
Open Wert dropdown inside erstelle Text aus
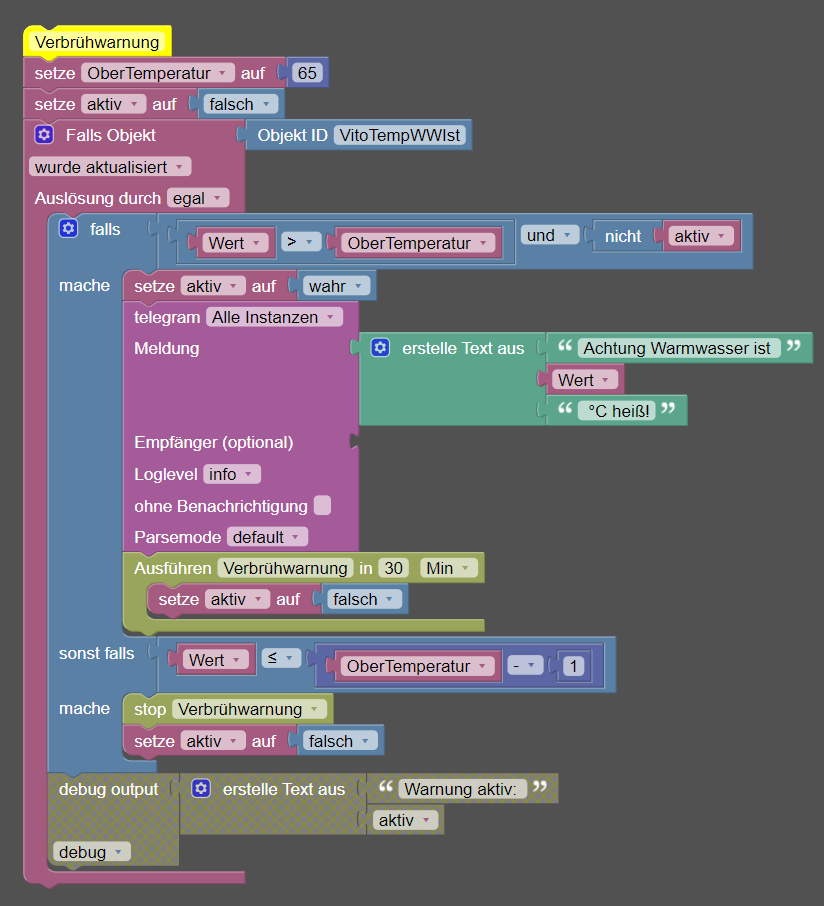585,380
